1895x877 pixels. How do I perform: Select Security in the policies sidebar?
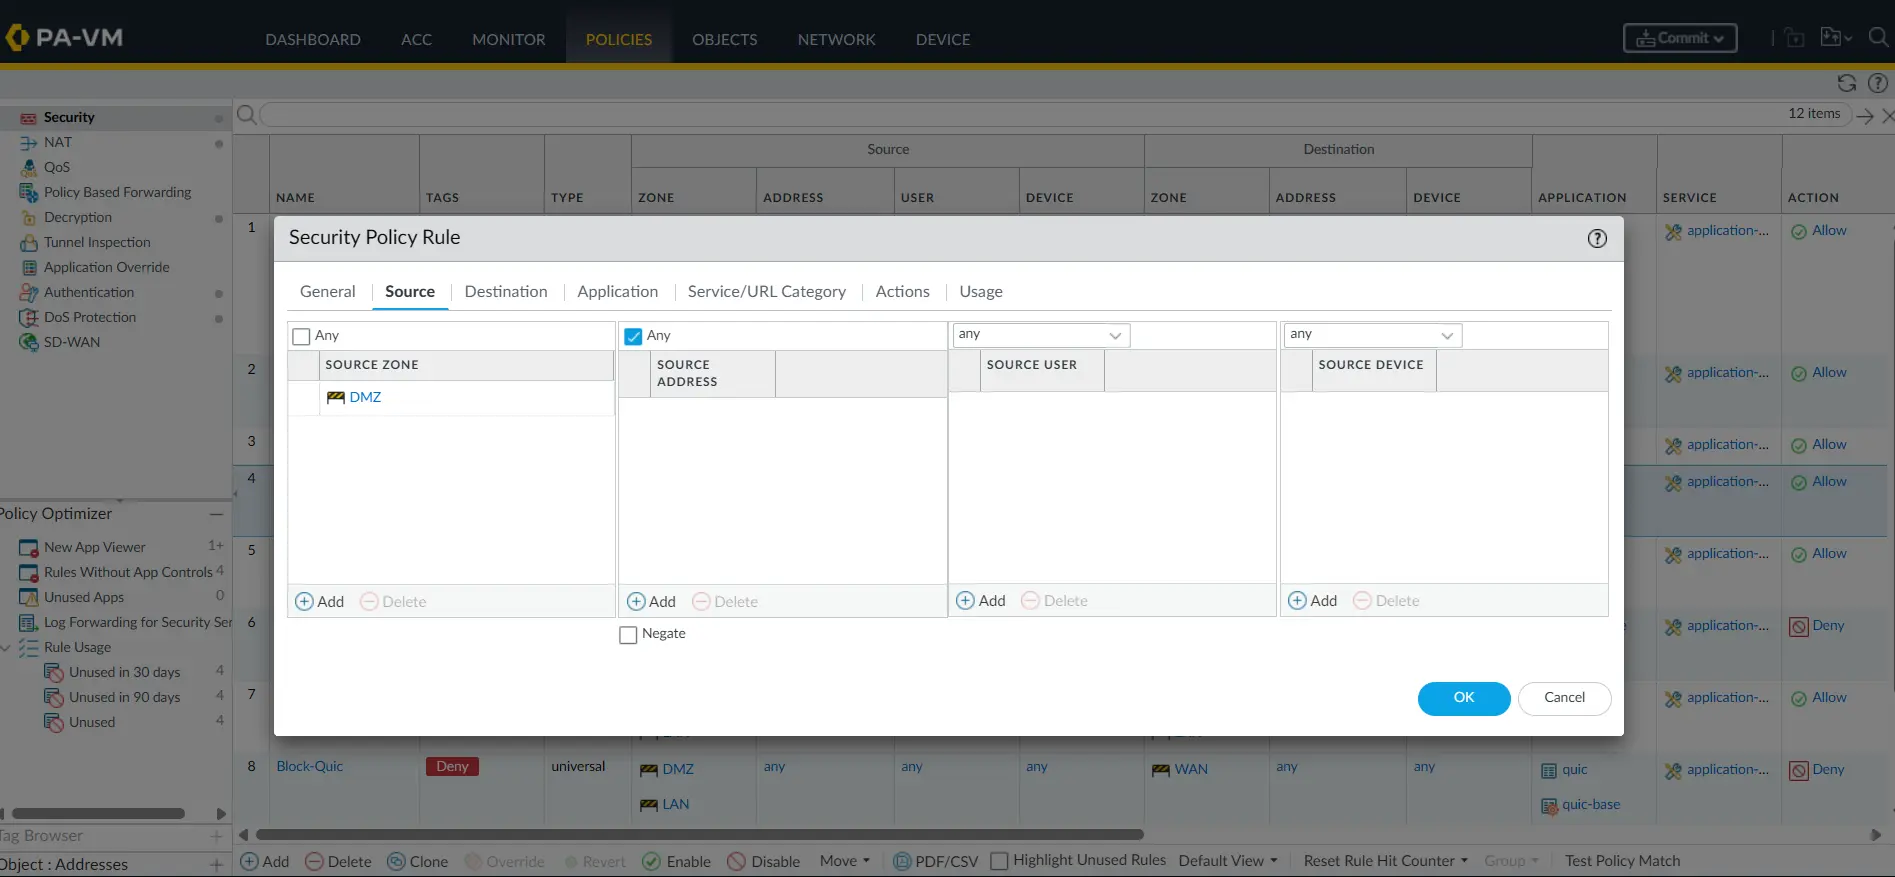(x=69, y=117)
